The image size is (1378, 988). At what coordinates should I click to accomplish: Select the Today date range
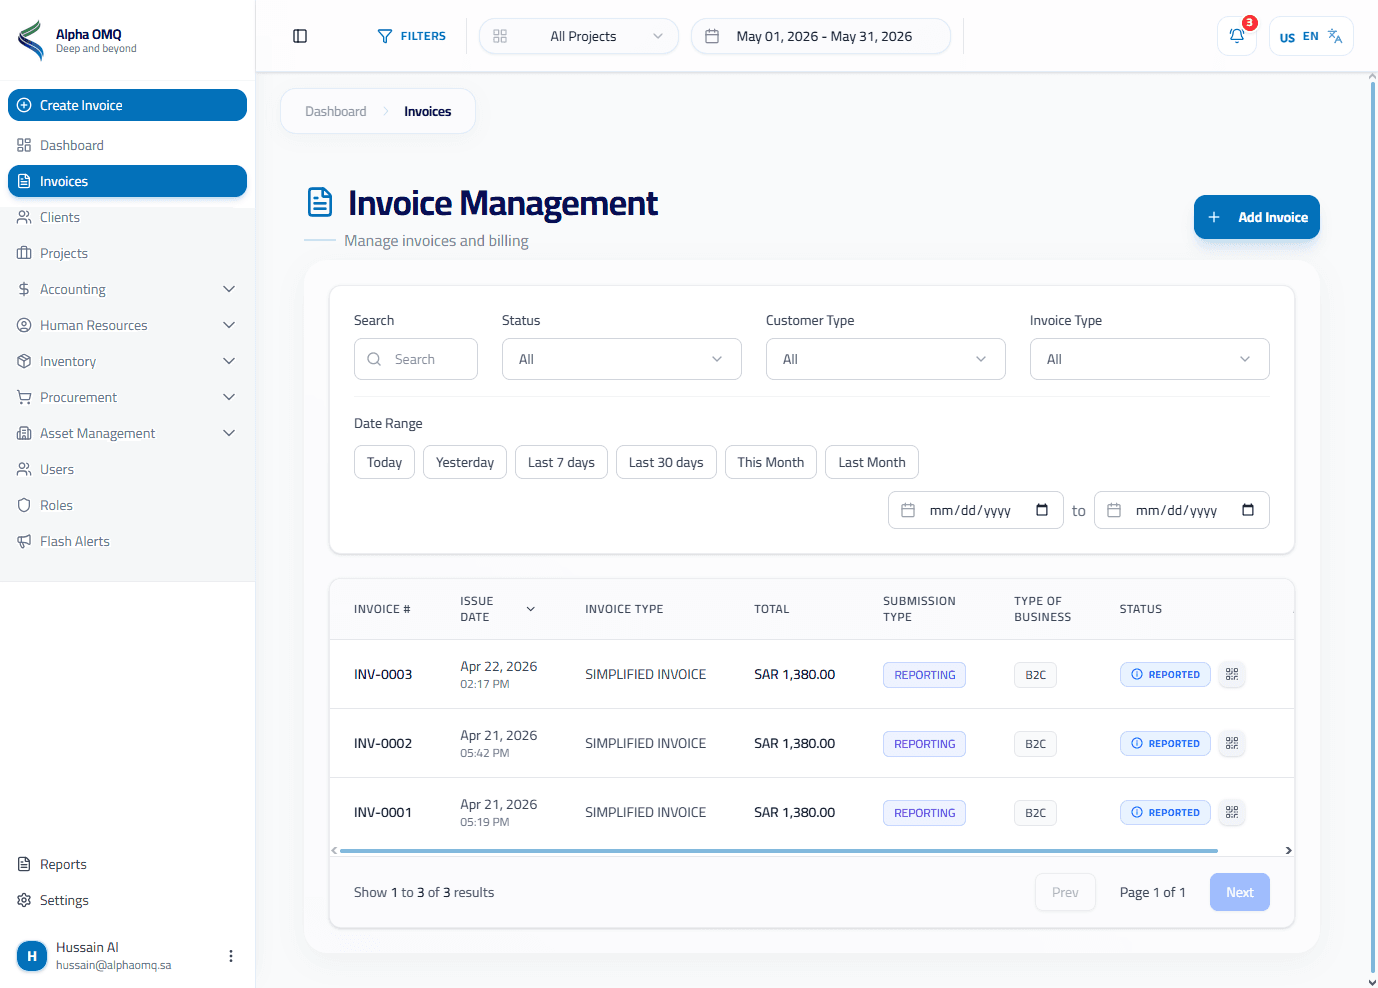tap(384, 462)
